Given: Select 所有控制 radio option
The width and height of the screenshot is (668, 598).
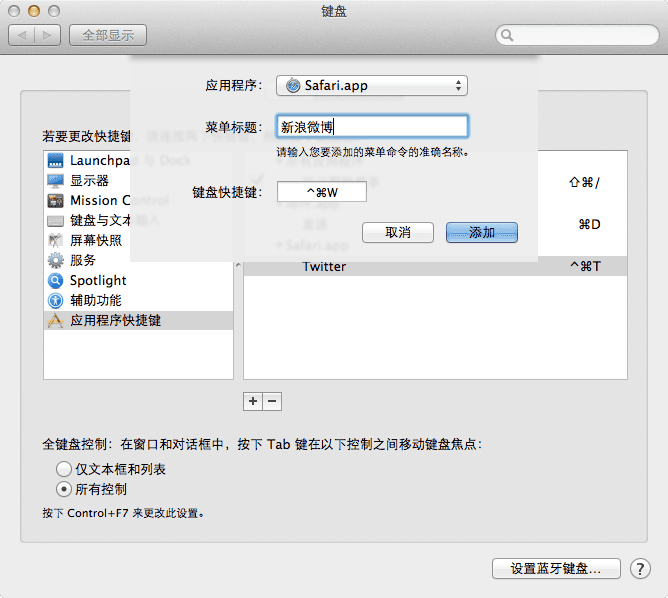Looking at the screenshot, I should pyautogui.click(x=63, y=489).
